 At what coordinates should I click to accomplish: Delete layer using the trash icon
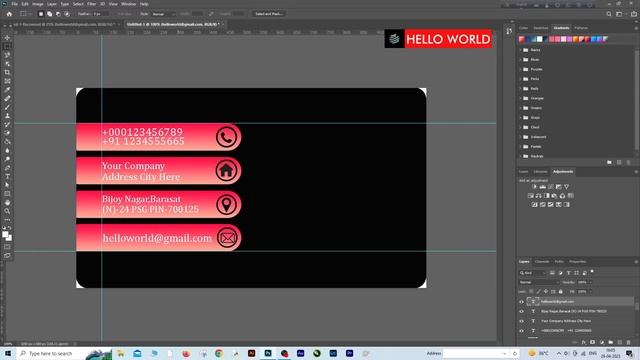[629, 342]
